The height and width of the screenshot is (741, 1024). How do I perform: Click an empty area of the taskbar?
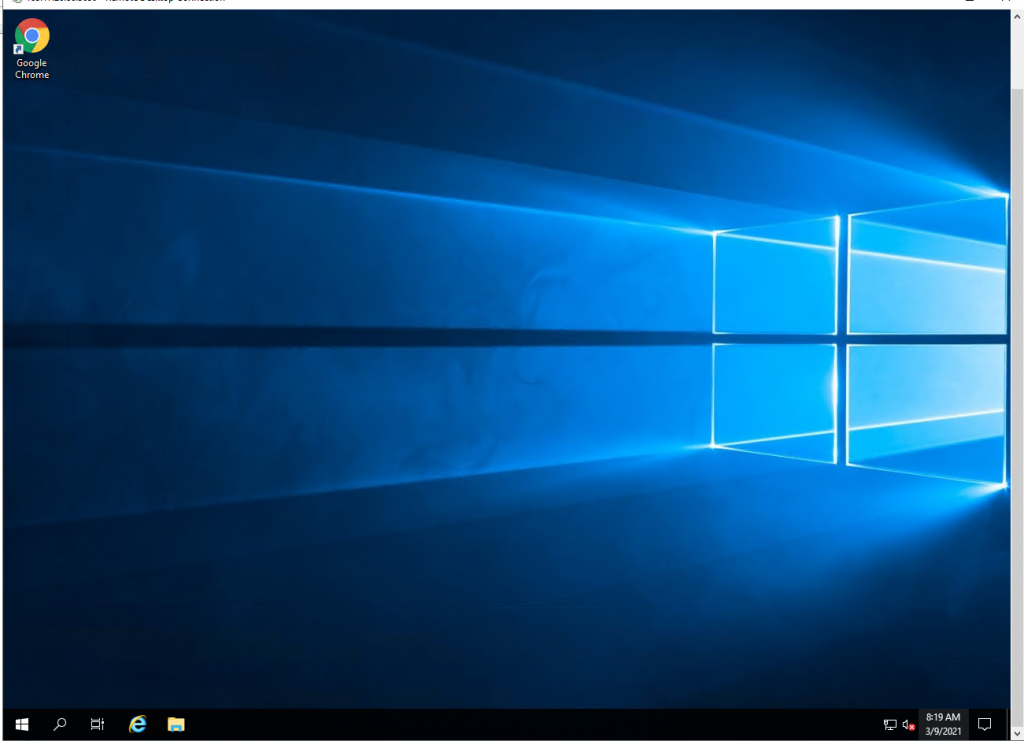tap(500, 724)
